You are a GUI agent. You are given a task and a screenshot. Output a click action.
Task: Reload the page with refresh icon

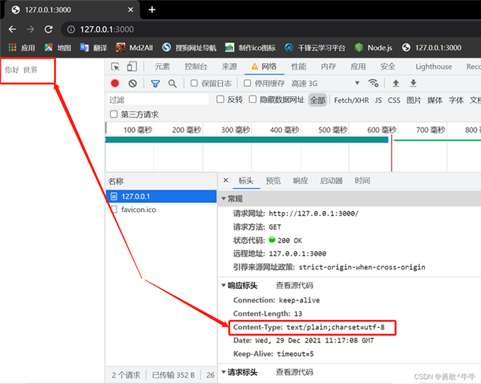[49, 29]
